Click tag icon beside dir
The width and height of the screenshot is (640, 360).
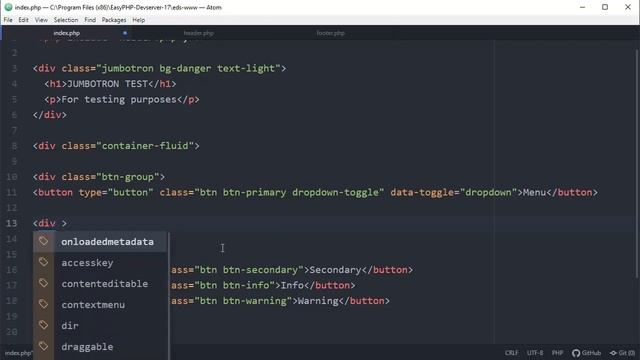click(x=43, y=325)
